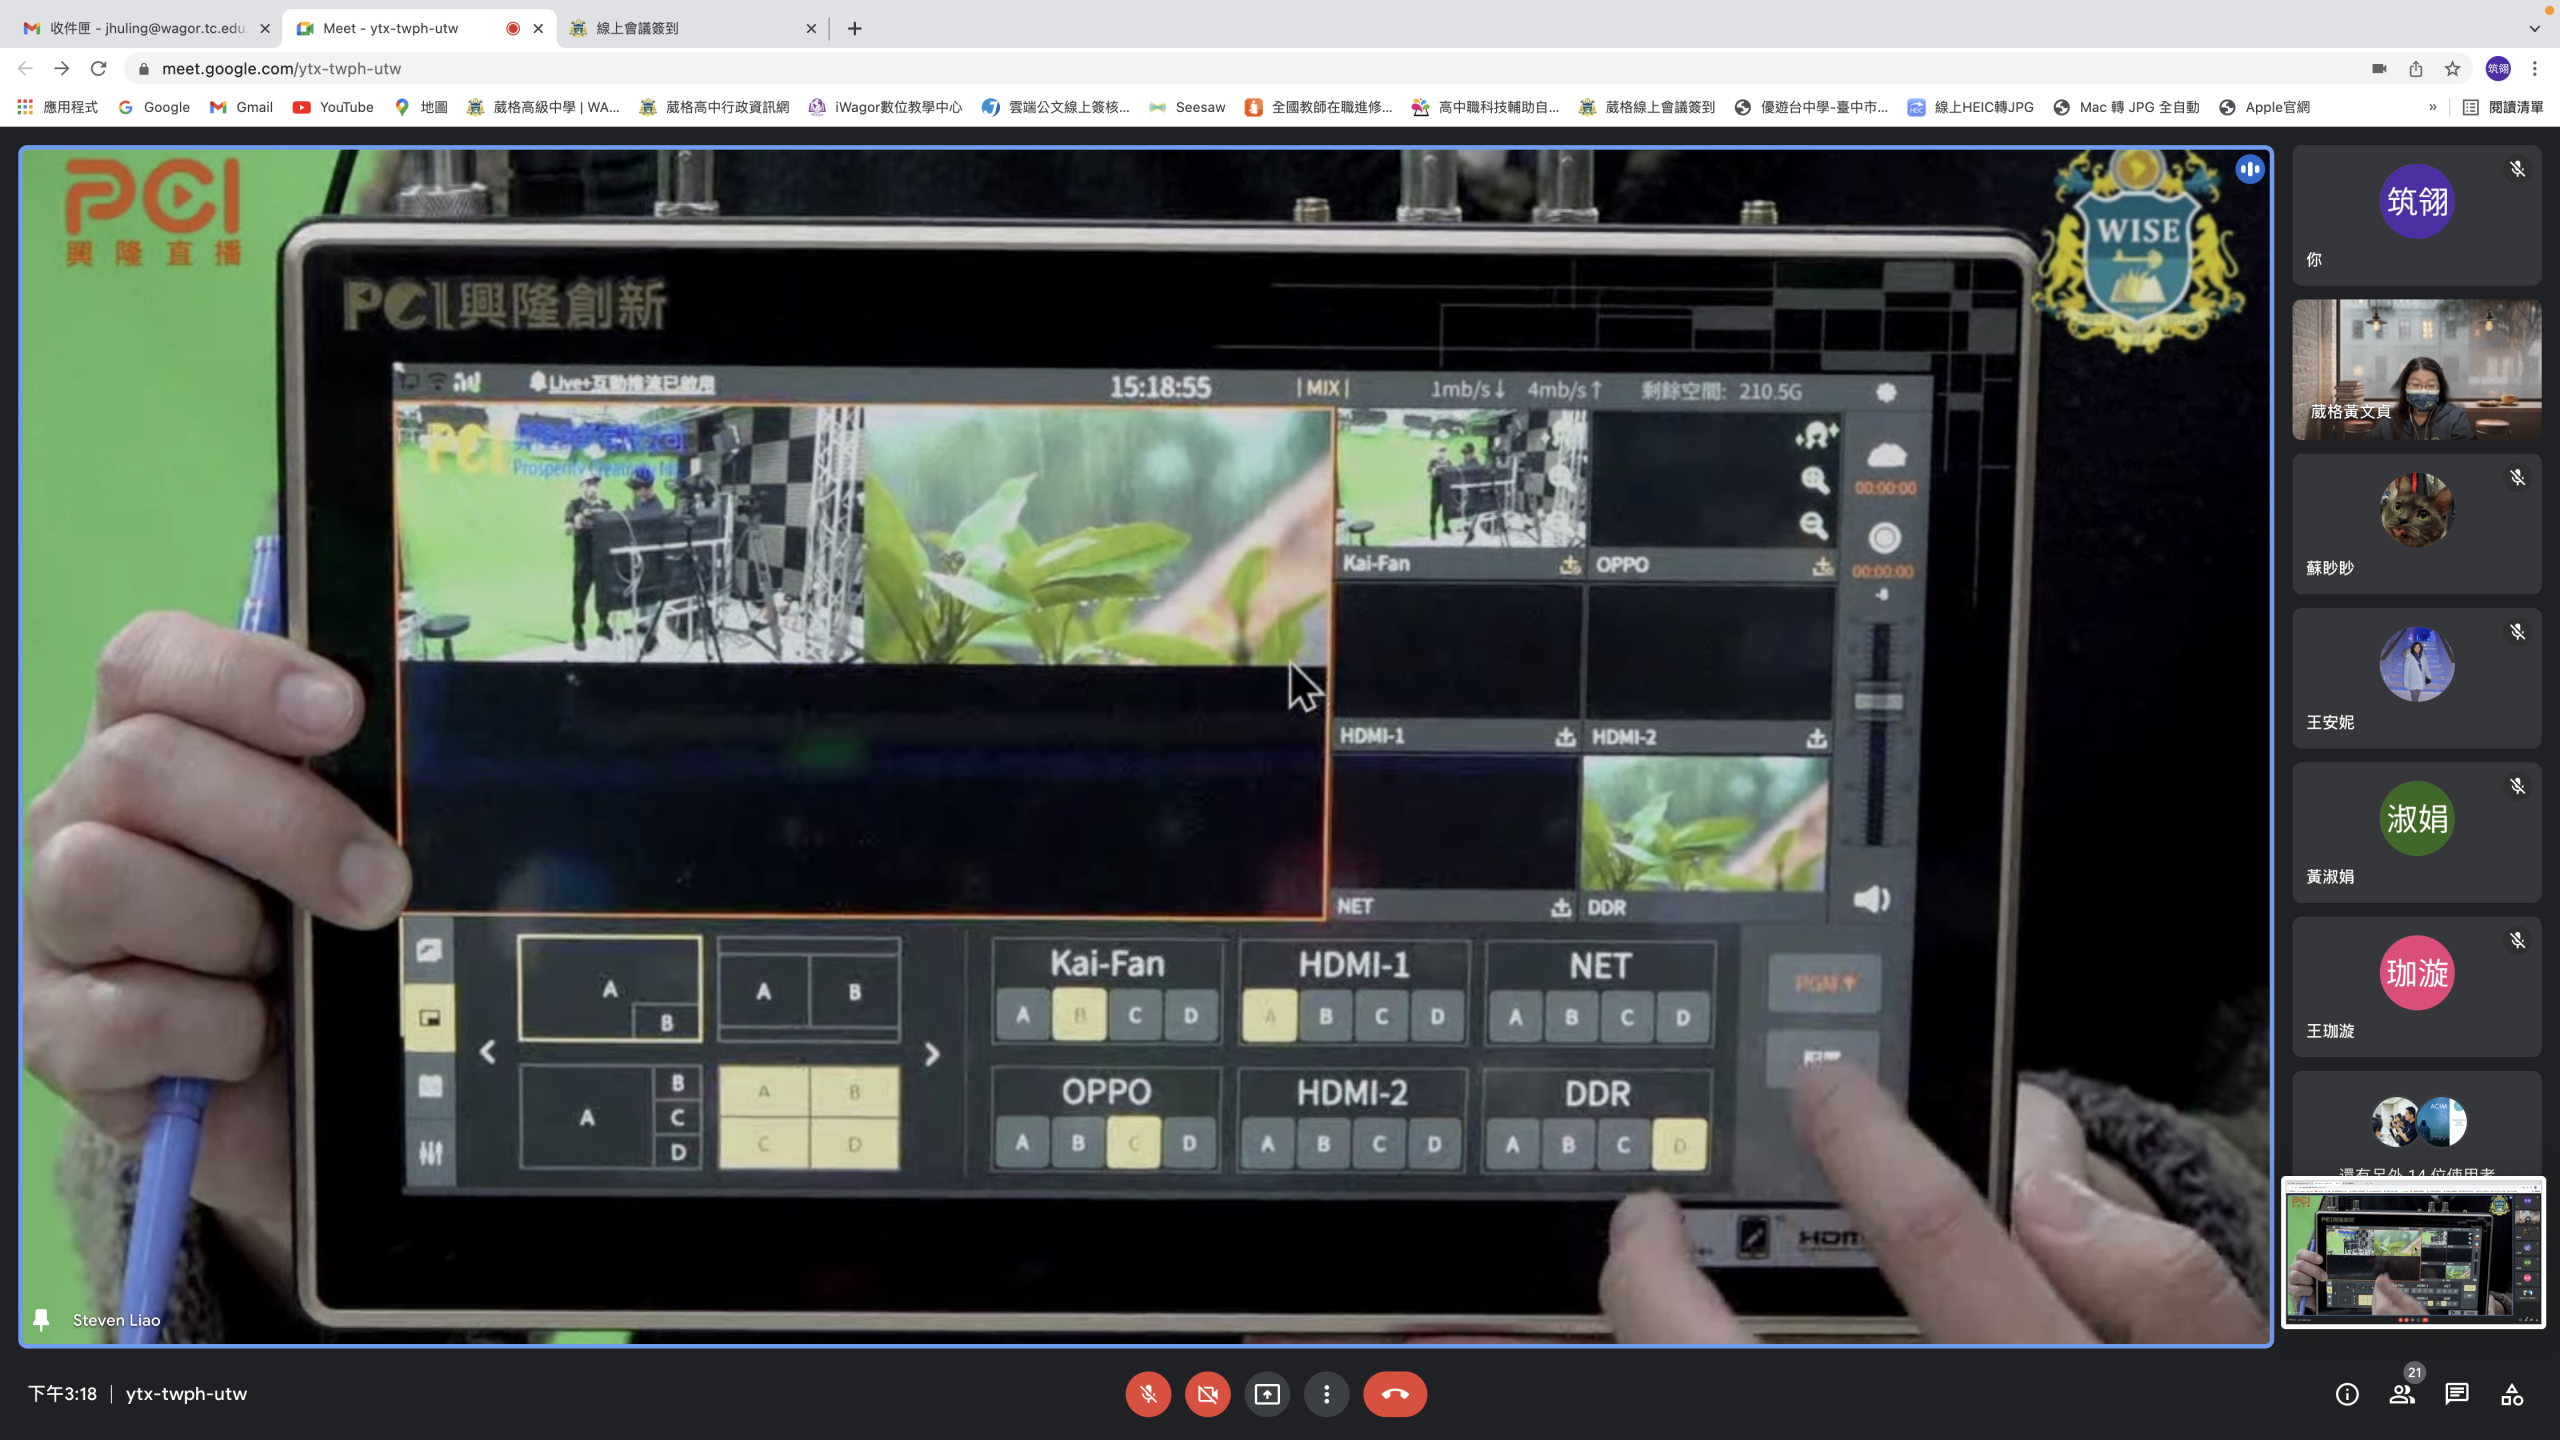This screenshot has width=2560, height=1440.
Task: Open the Meet activities icon
Action: coord(2511,1394)
